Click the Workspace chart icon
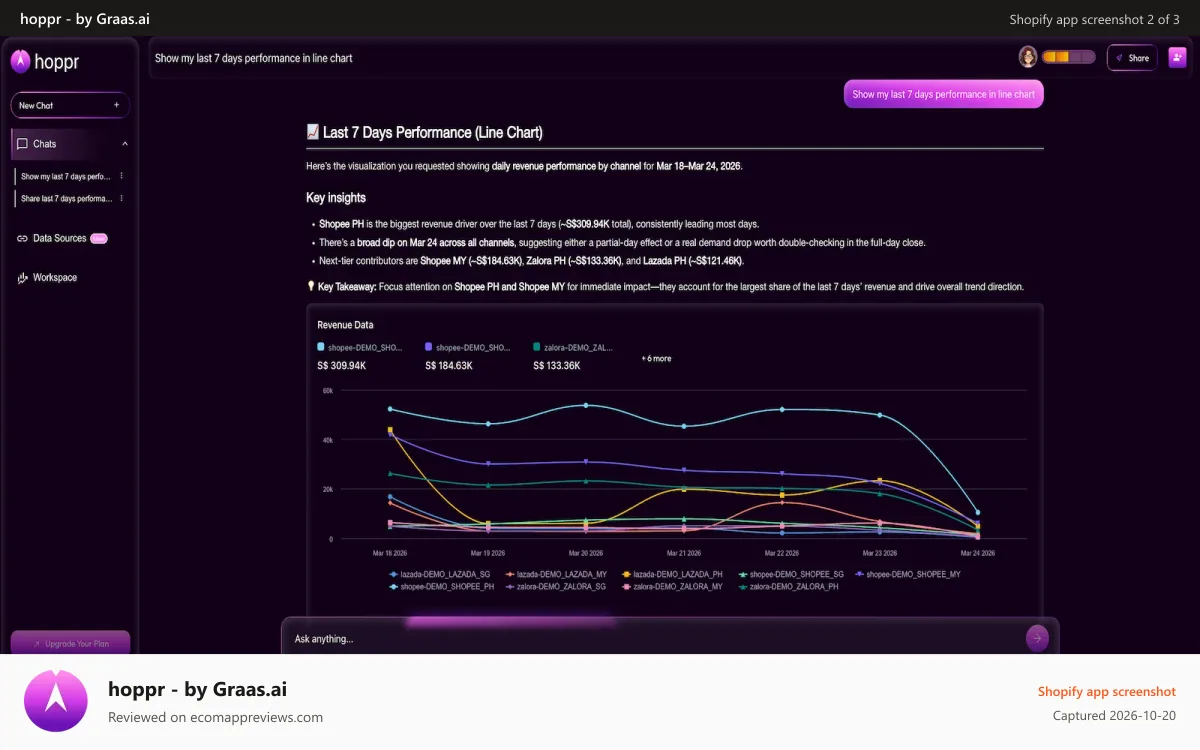This screenshot has height=750, width=1200. tap(22, 278)
